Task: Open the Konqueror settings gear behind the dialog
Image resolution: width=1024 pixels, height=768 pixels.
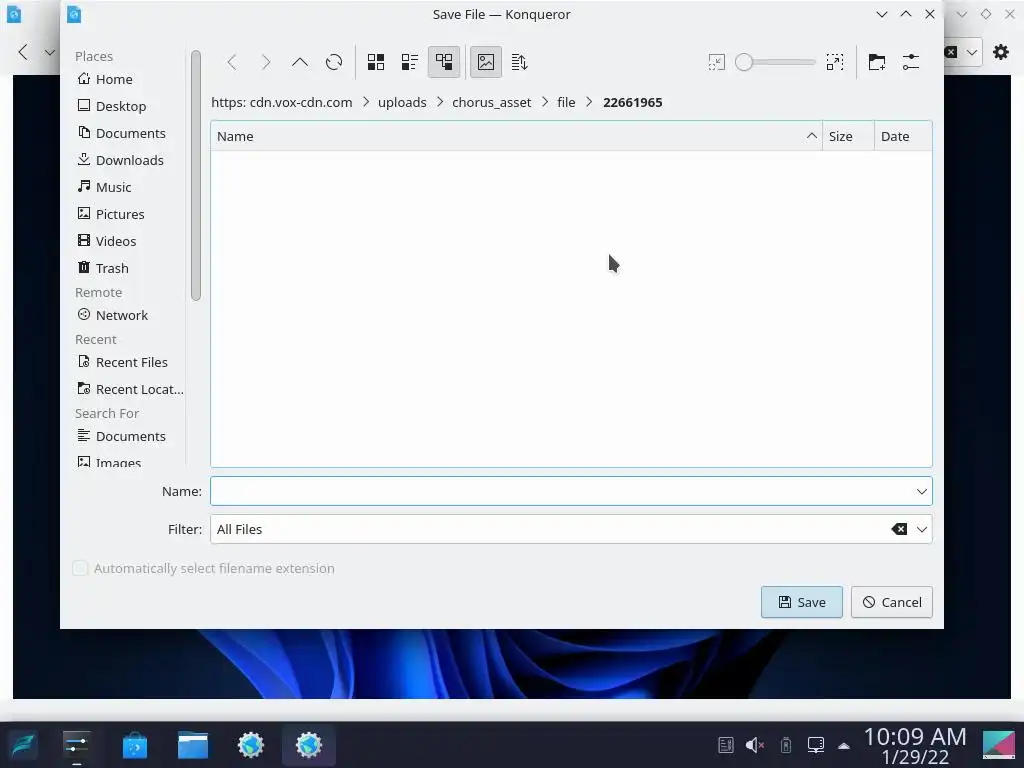Action: (1000, 52)
